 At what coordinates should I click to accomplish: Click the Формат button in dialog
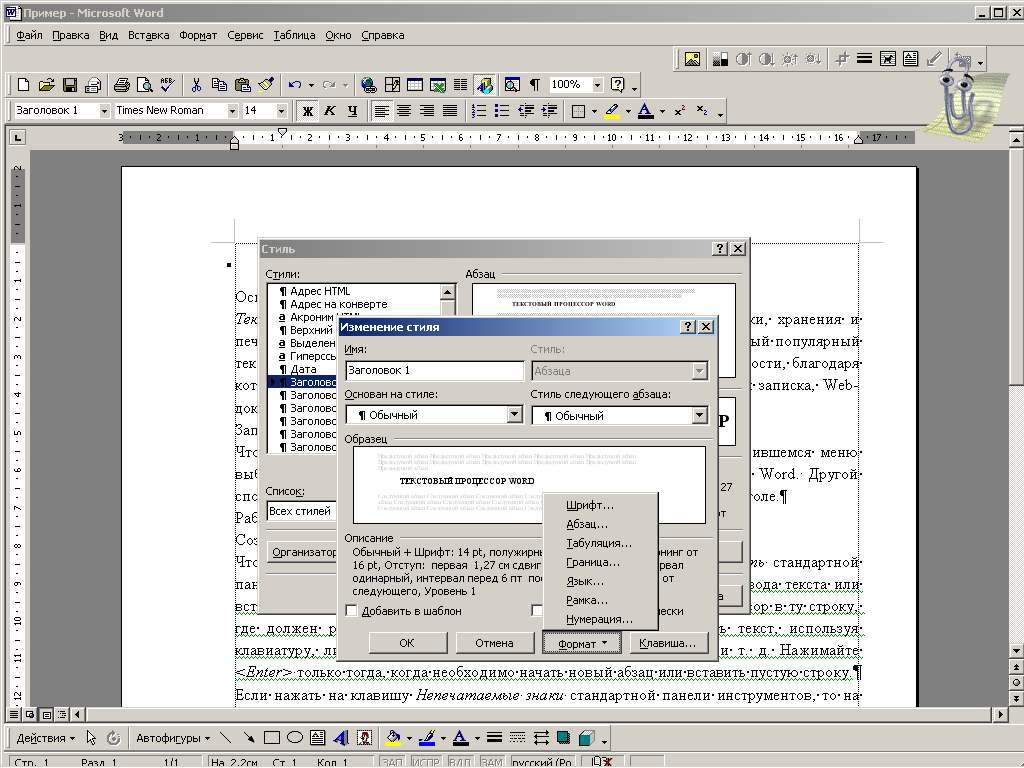[x=582, y=644]
